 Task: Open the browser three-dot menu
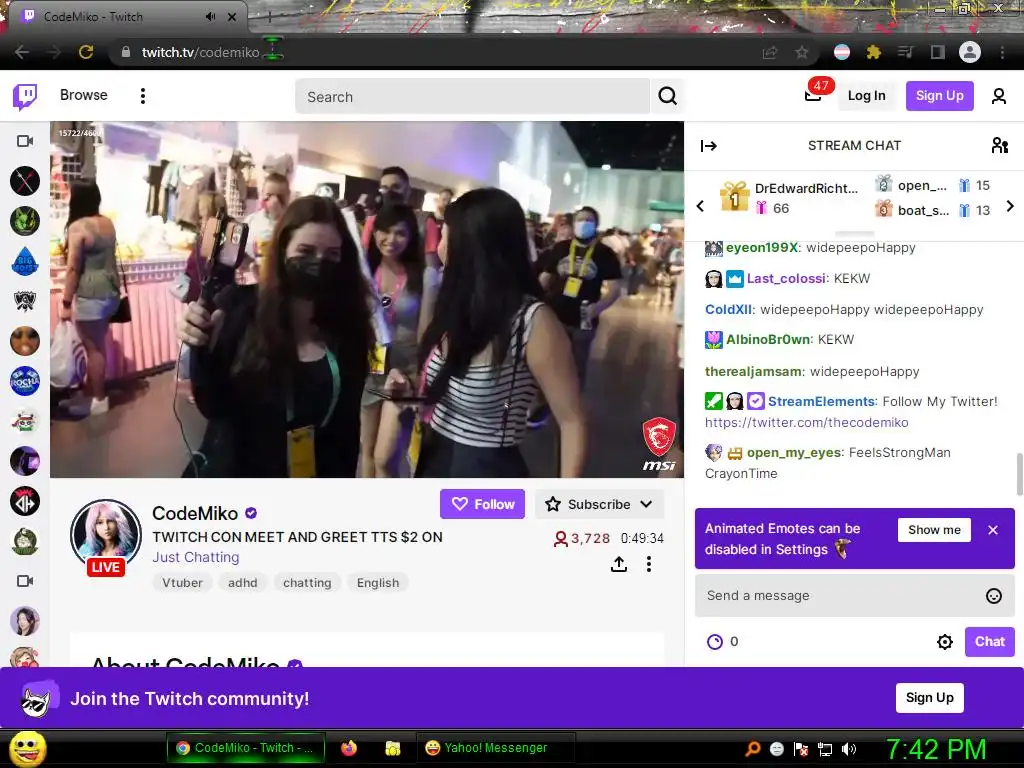pos(1002,52)
